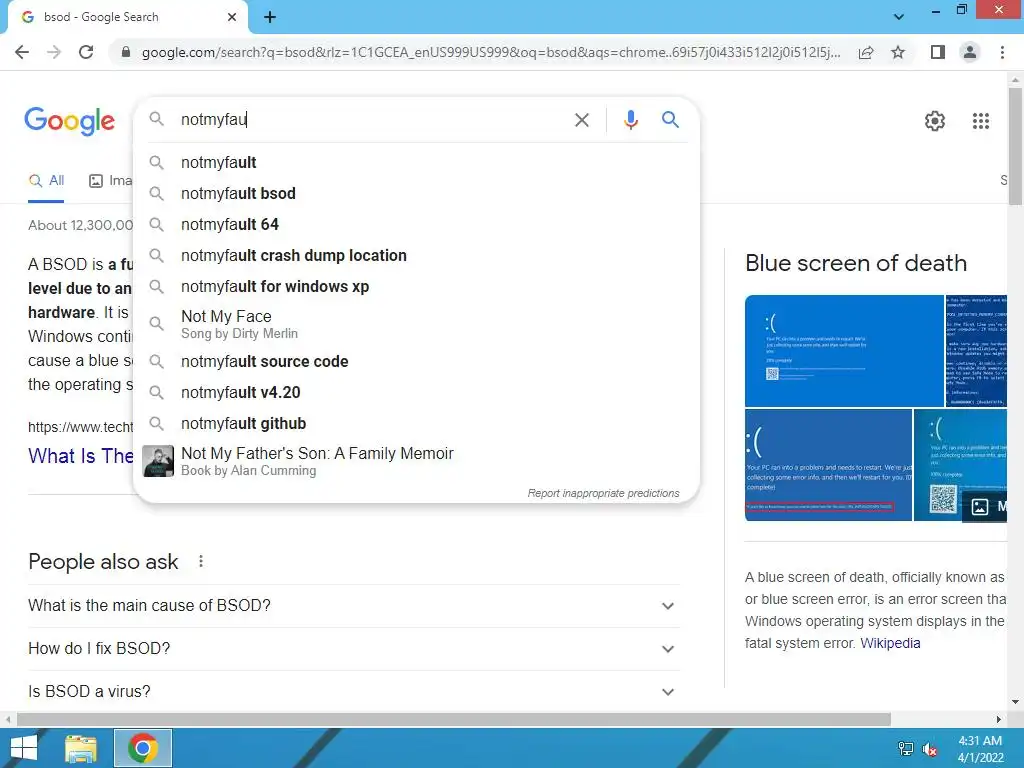Screen dimensions: 1024x768
Task: Click the vertical scrollbar thumb
Action: tap(1015, 146)
